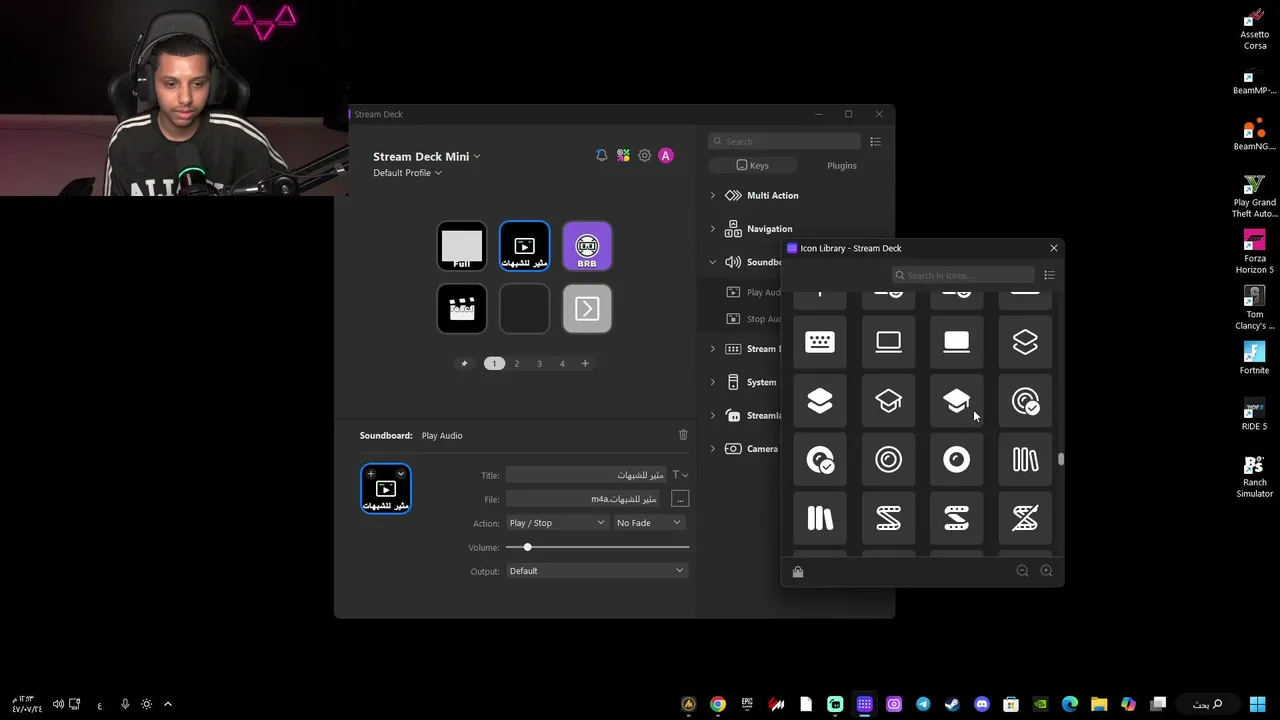Image resolution: width=1280 pixels, height=720 pixels.
Task: Pick the filled laptop icon
Action: point(957,342)
